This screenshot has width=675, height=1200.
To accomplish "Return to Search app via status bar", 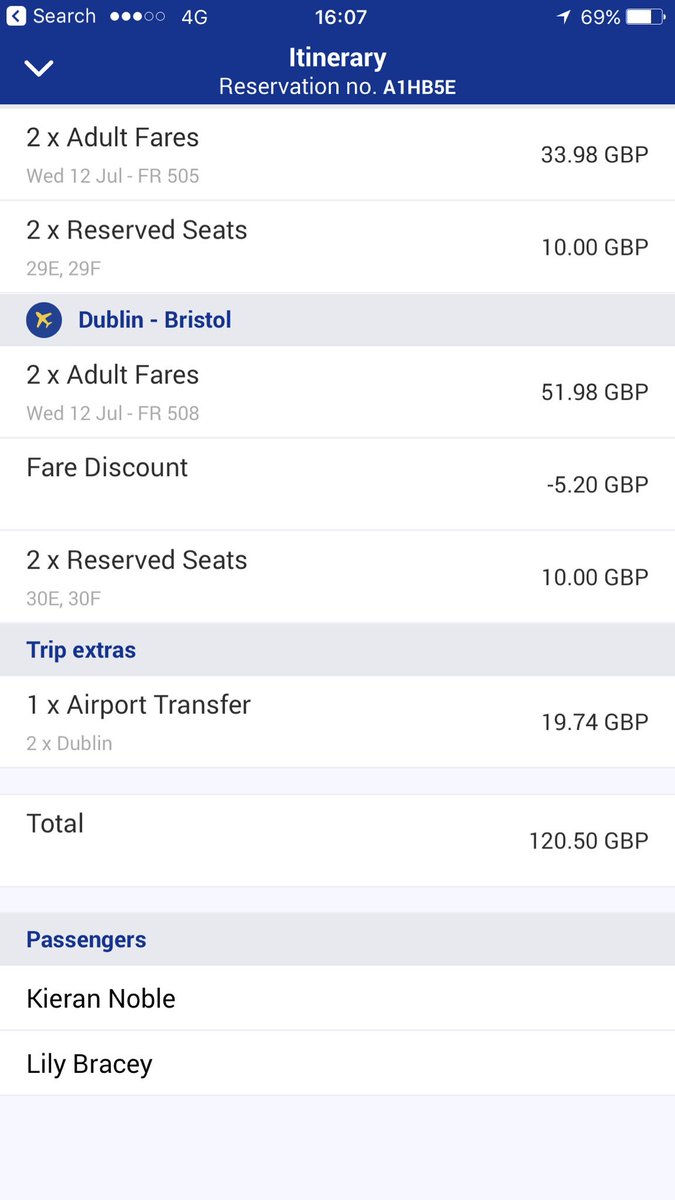I will (62, 17).
